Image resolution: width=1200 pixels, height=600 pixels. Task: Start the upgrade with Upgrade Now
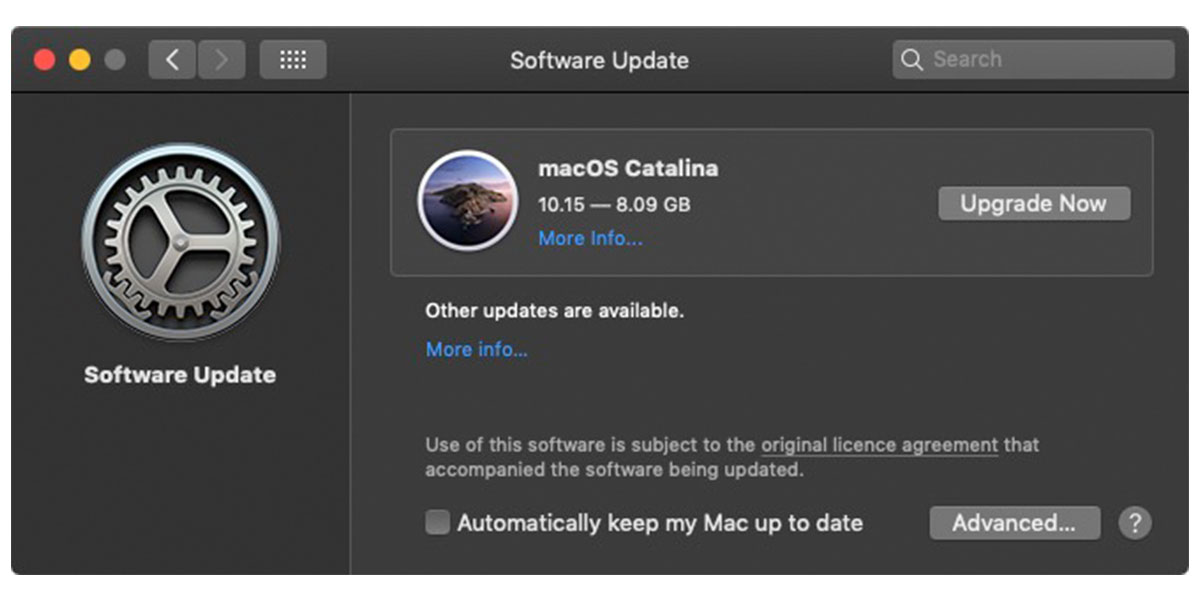(1034, 203)
